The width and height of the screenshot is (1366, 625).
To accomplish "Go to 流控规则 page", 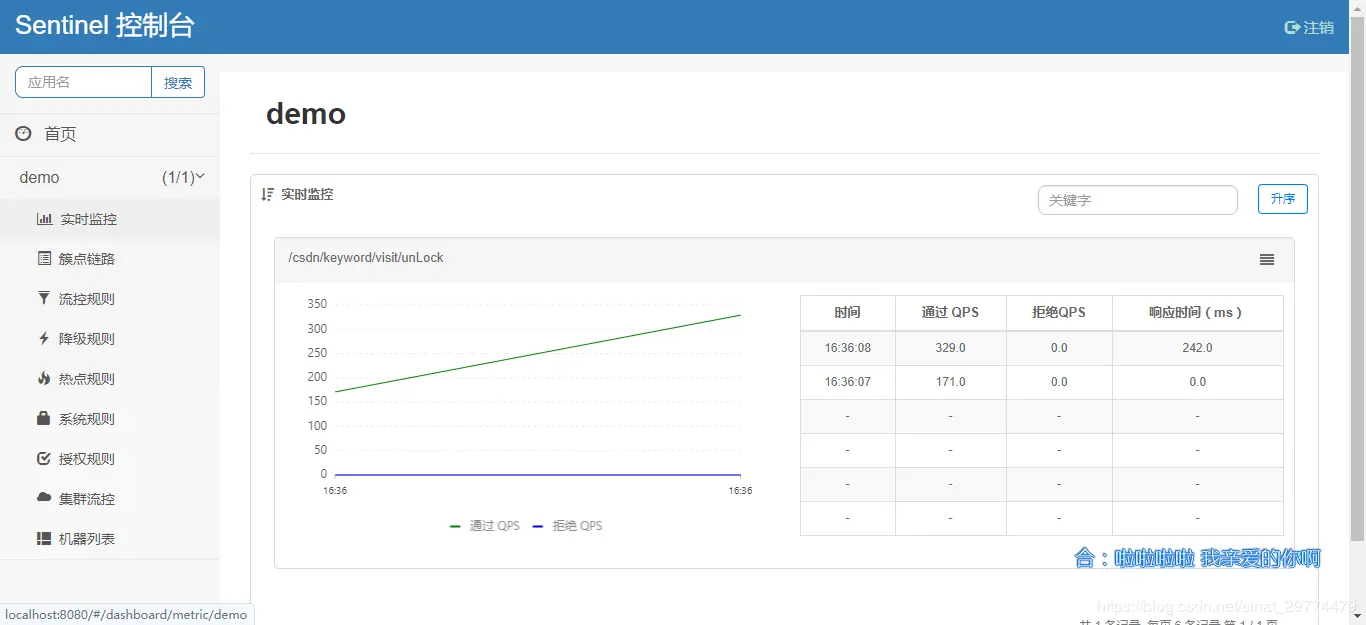I will (x=110, y=299).
